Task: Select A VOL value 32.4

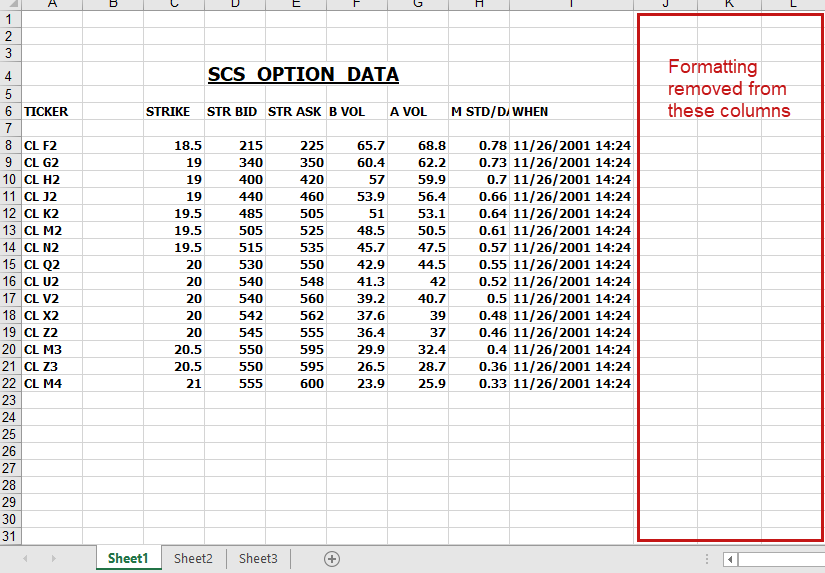Action: click(418, 349)
